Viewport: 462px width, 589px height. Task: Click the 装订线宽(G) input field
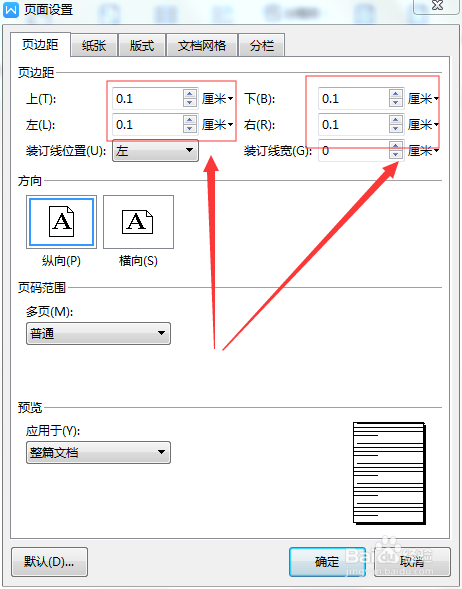pos(353,151)
